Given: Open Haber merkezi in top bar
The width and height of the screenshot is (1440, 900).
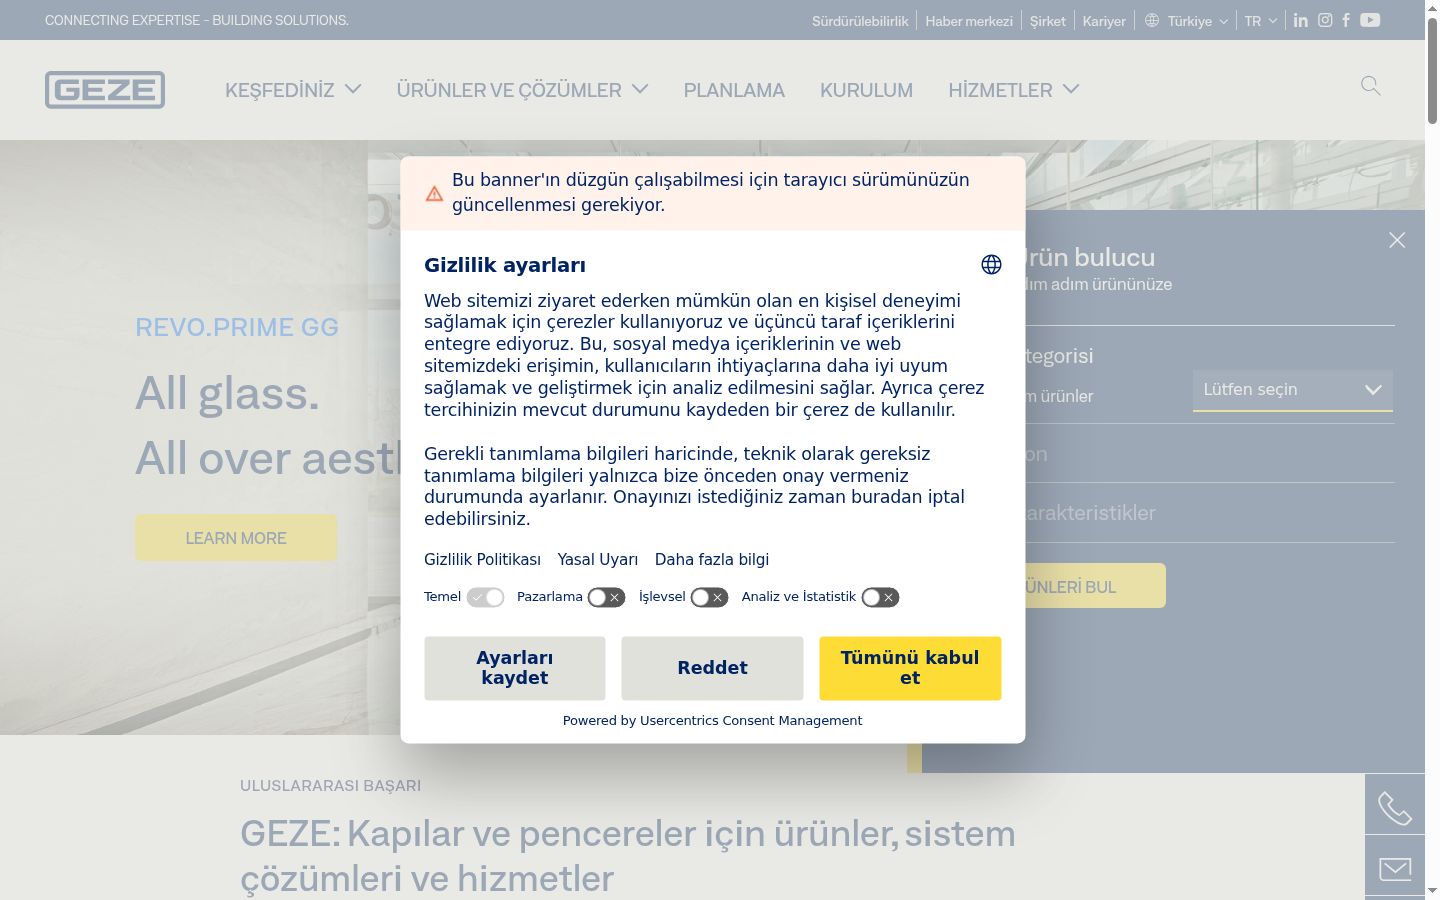Looking at the screenshot, I should coord(969,20).
